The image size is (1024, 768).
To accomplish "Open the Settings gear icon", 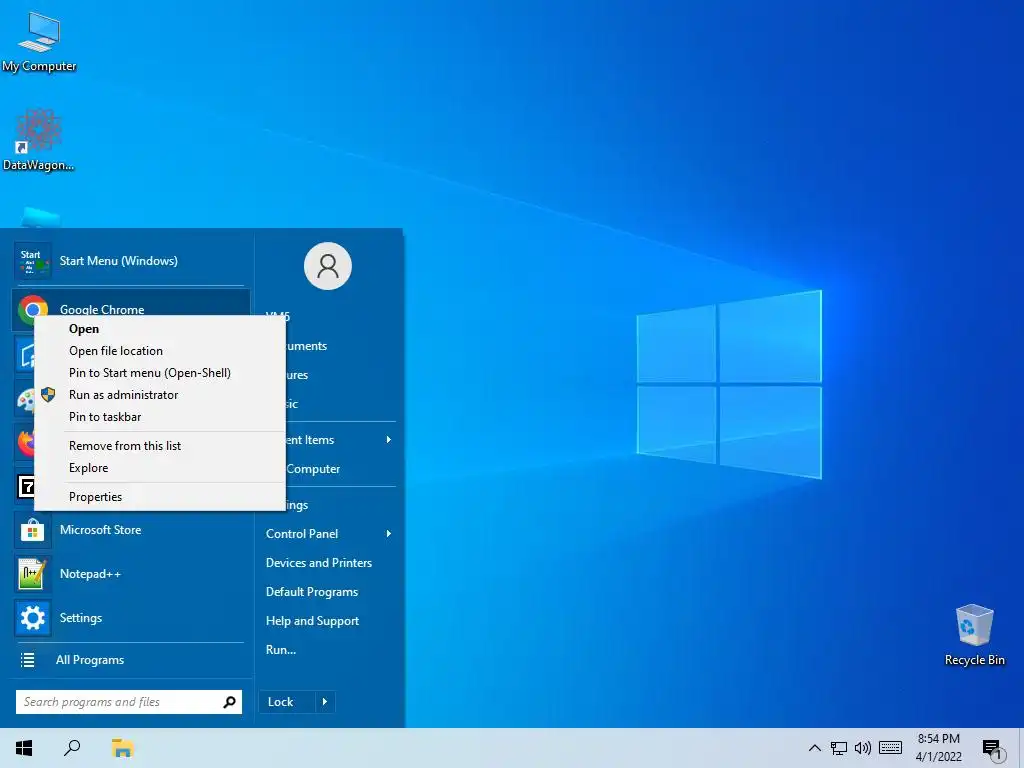I will tap(33, 618).
